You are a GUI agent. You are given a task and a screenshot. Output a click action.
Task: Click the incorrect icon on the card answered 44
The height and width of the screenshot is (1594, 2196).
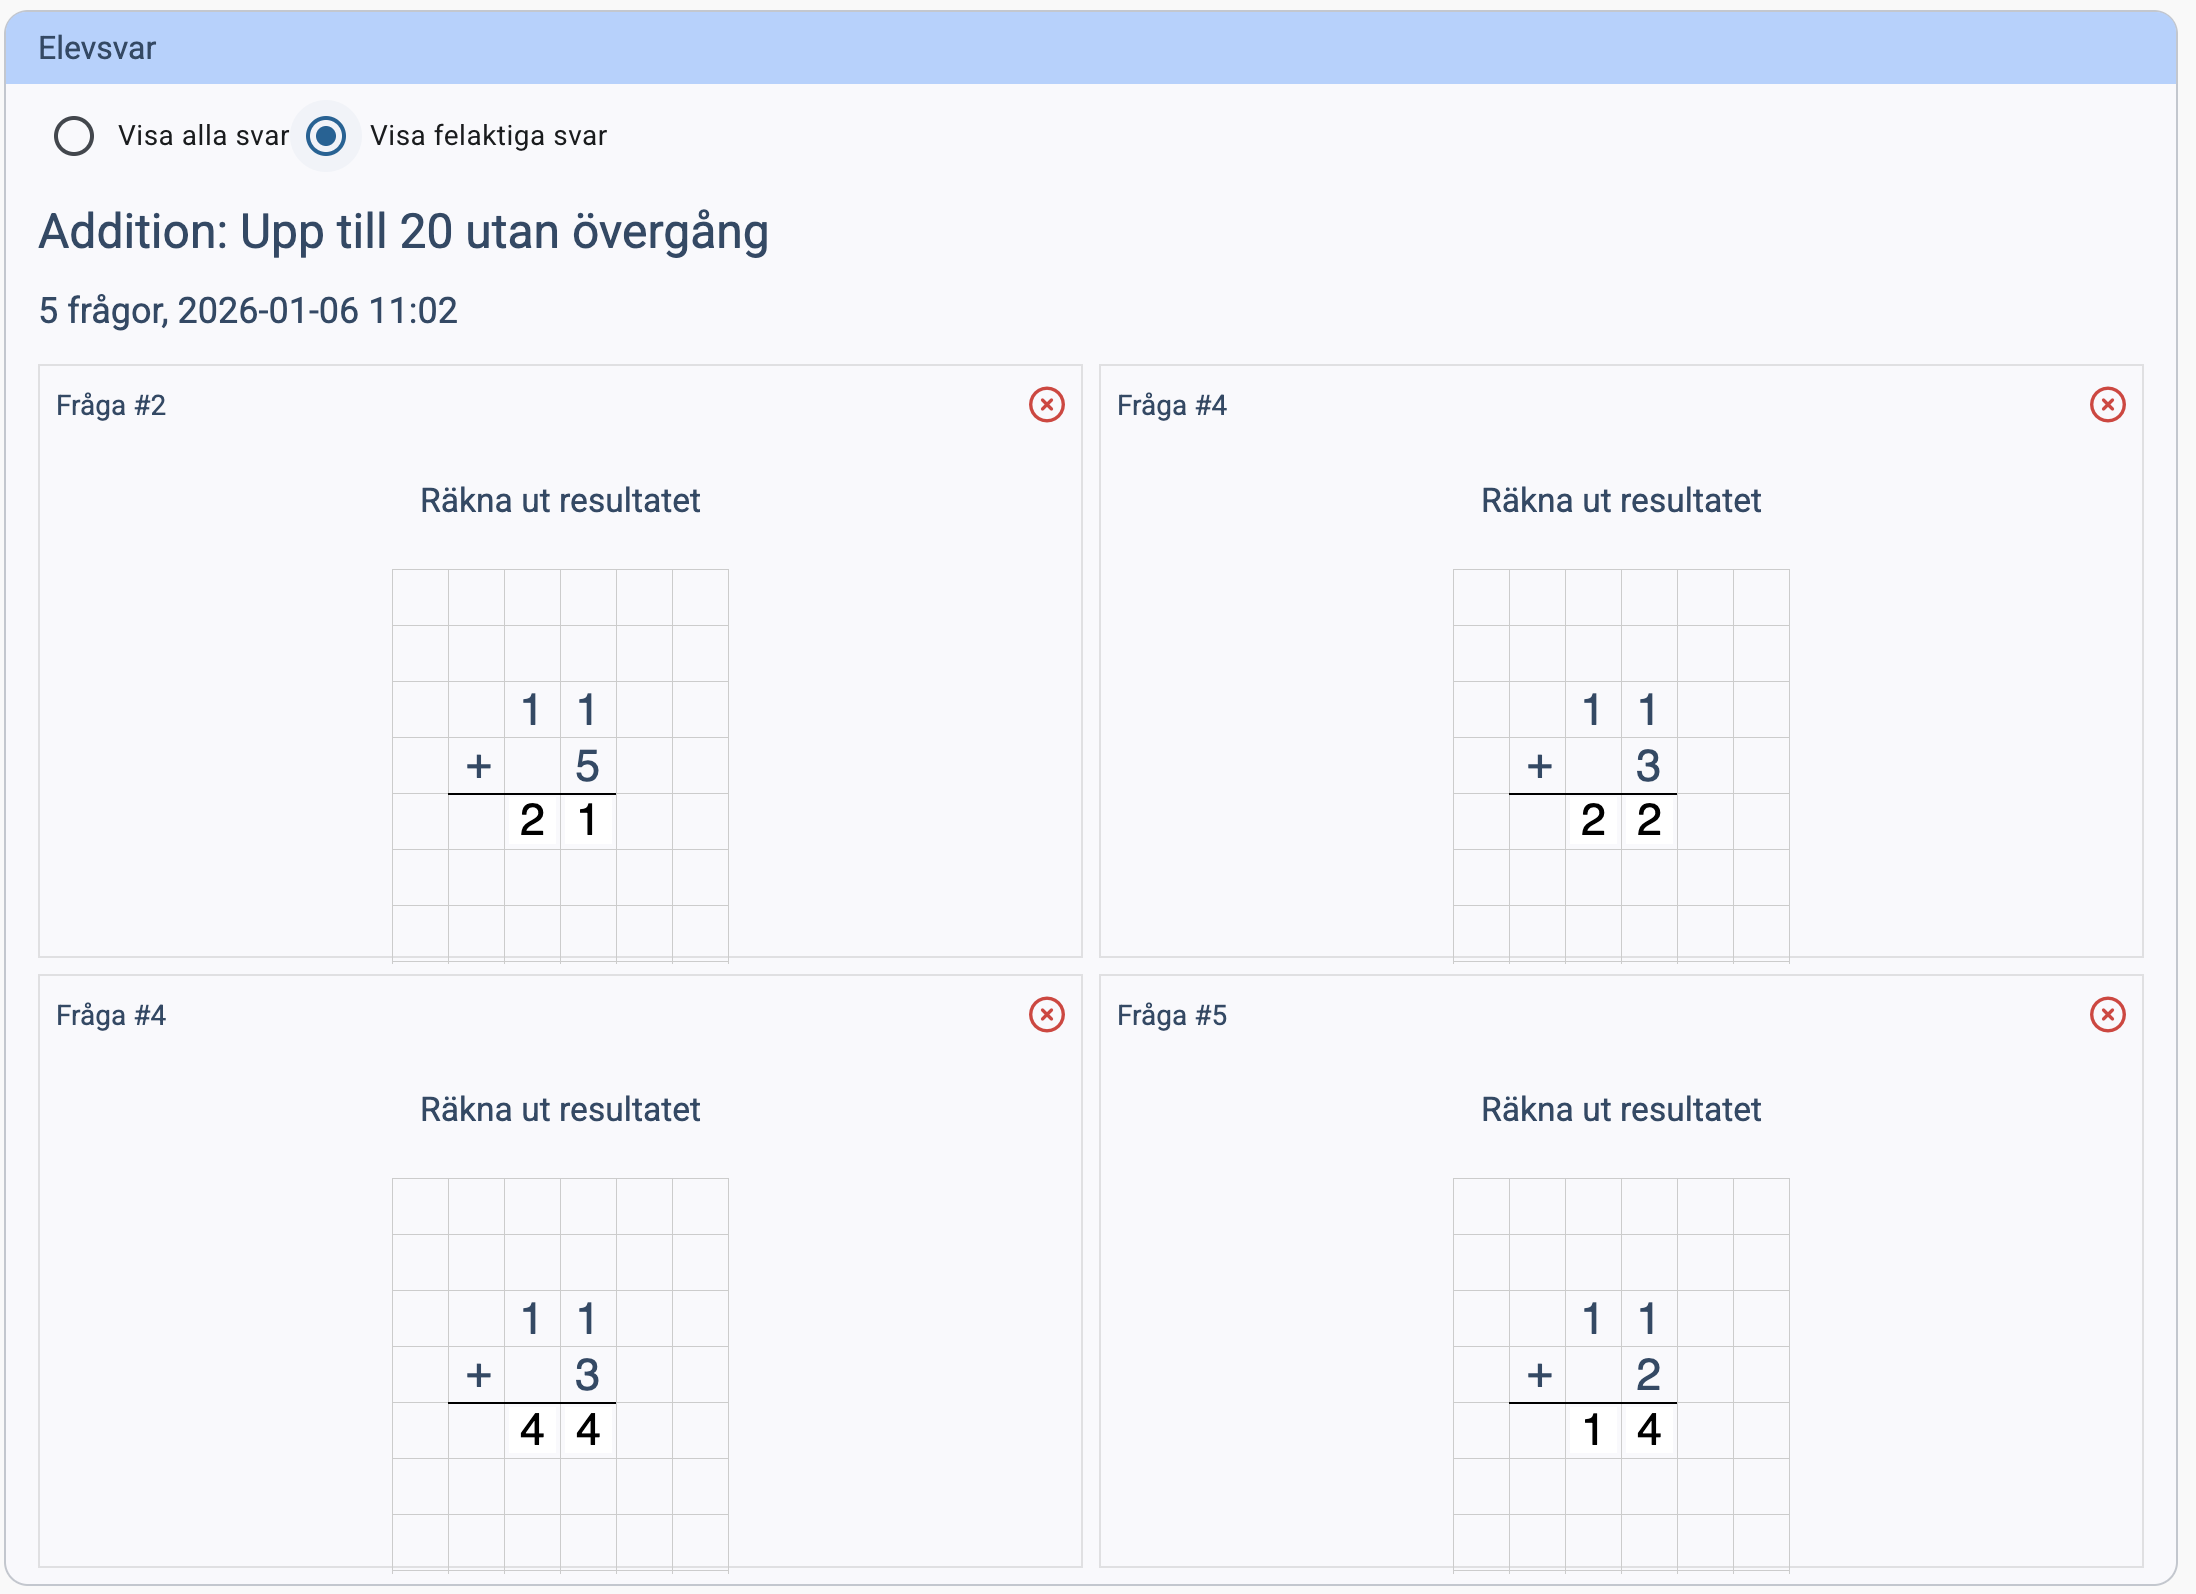(1046, 1015)
